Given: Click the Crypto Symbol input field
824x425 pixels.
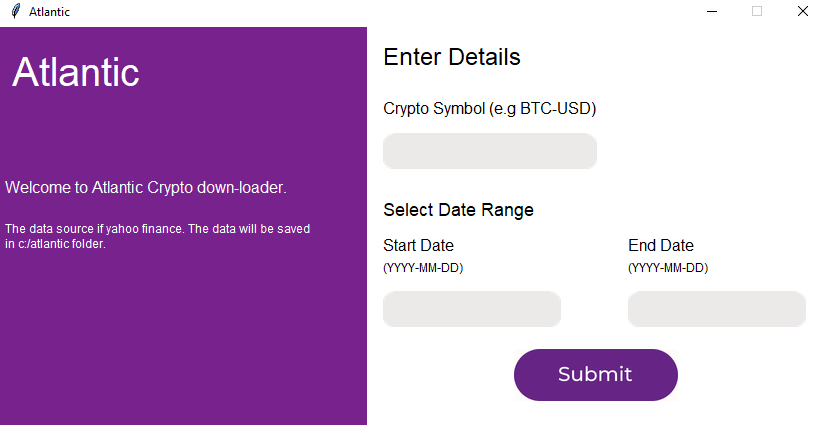Looking at the screenshot, I should pyautogui.click(x=490, y=151).
